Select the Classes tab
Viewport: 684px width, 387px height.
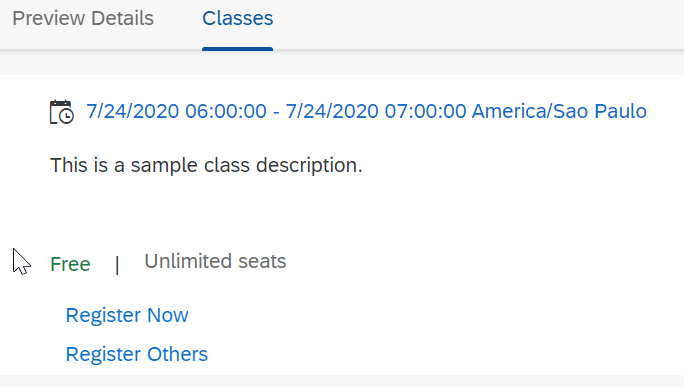(x=238, y=18)
